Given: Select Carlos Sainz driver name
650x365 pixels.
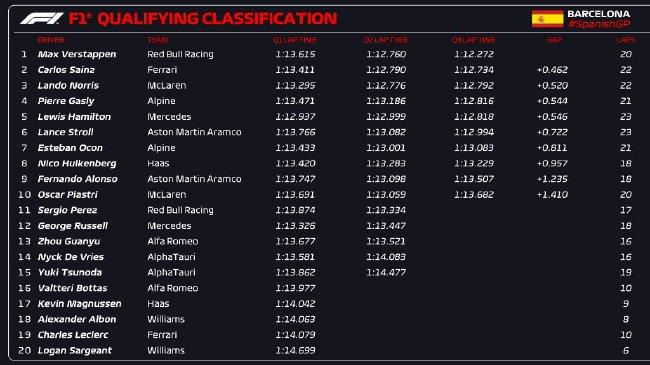Looking at the screenshot, I should point(66,70).
